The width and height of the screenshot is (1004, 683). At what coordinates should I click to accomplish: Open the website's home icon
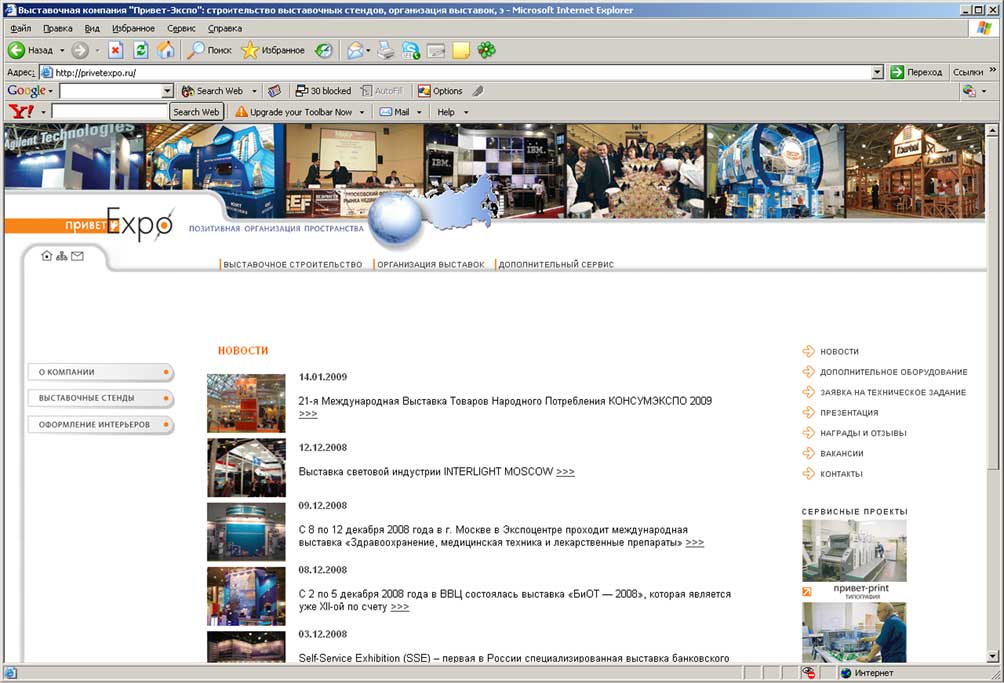(x=46, y=256)
